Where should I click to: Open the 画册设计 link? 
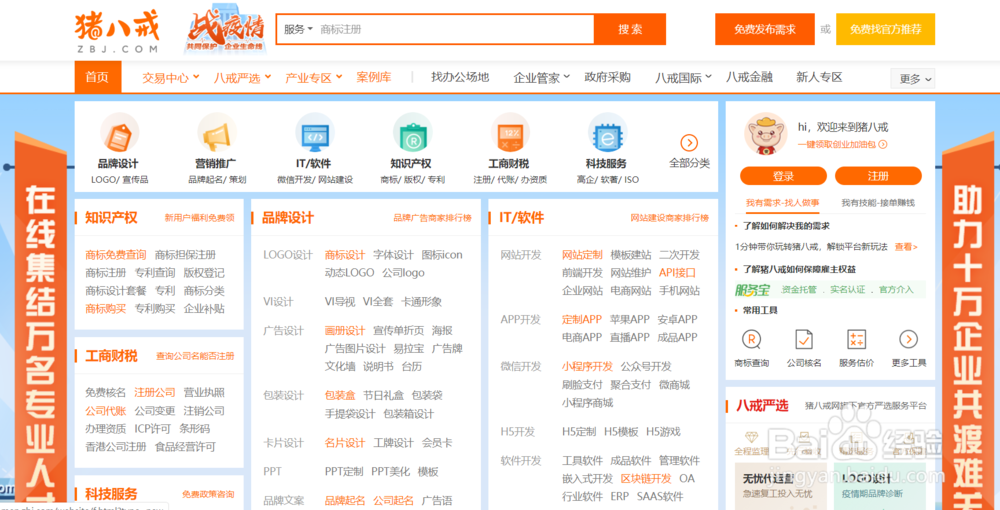[345, 330]
